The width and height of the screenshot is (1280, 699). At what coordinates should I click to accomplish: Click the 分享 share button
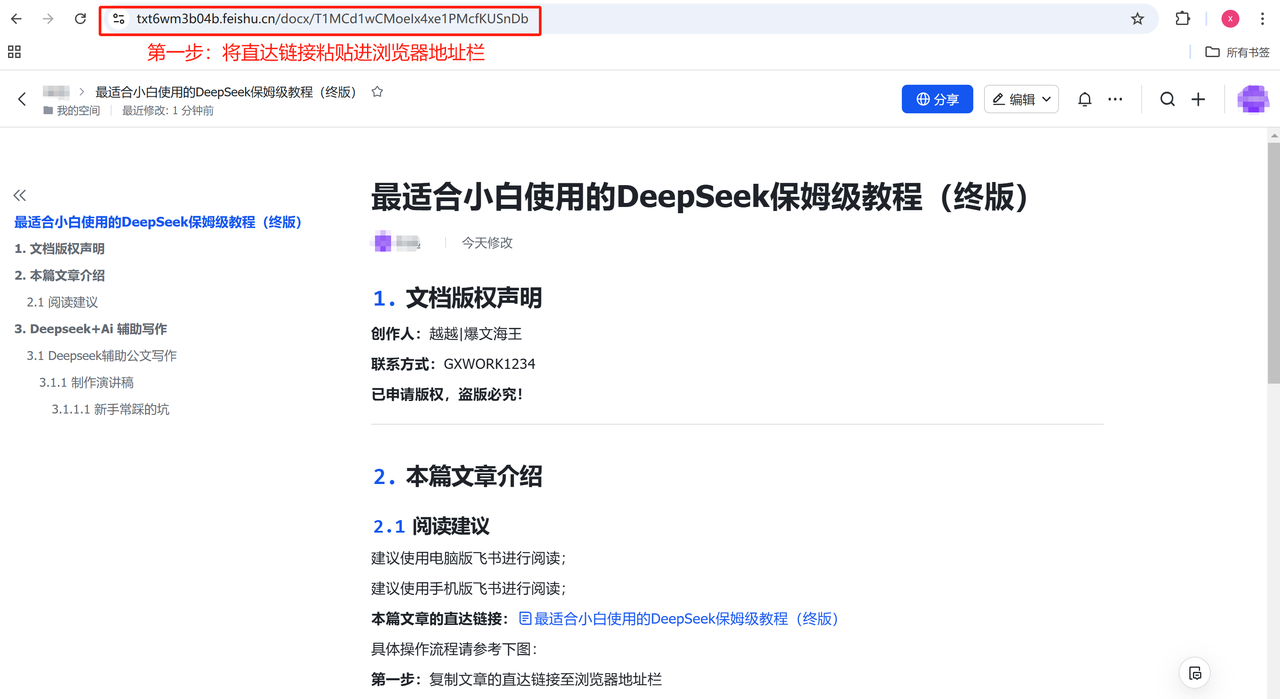coord(937,99)
